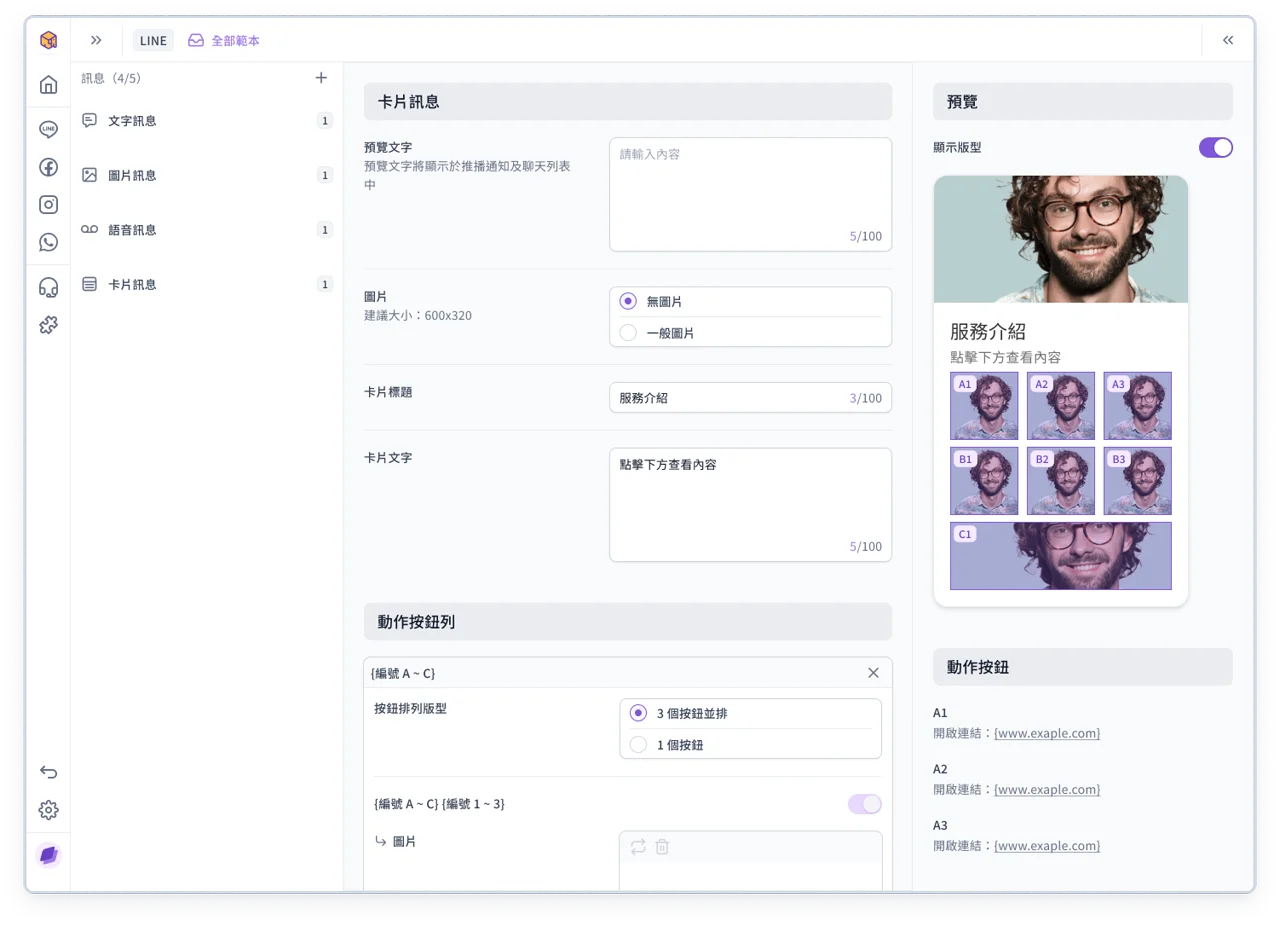This screenshot has width=1280, height=926.
Task: Click the C1 wide thumbnail in preview
Action: [1061, 556]
